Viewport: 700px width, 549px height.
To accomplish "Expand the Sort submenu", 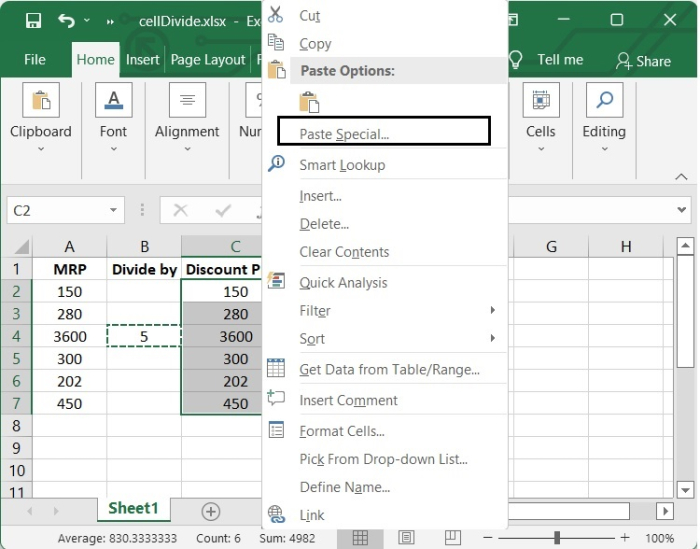I will (492, 339).
